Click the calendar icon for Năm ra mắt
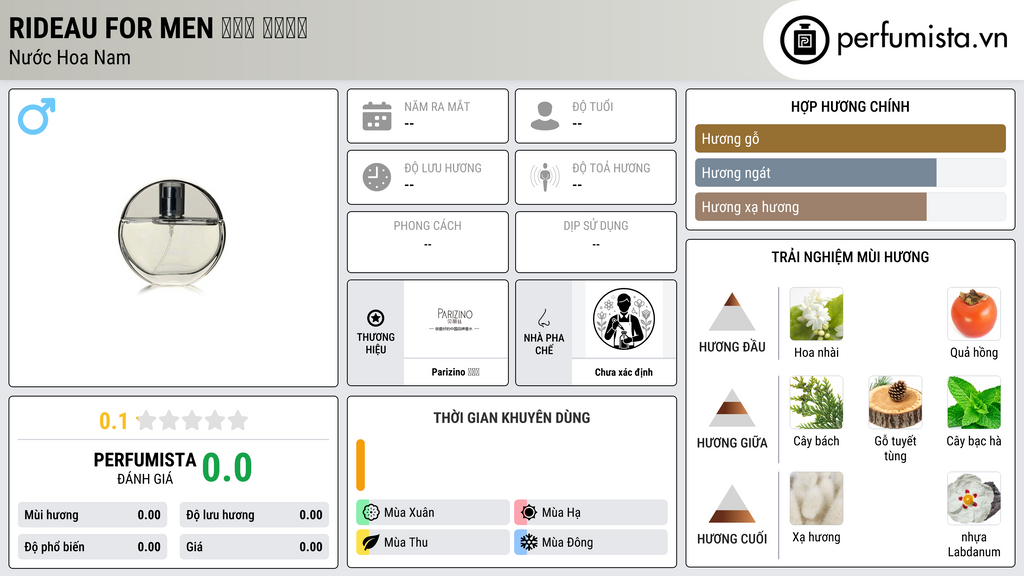The image size is (1024, 576). pos(377,116)
